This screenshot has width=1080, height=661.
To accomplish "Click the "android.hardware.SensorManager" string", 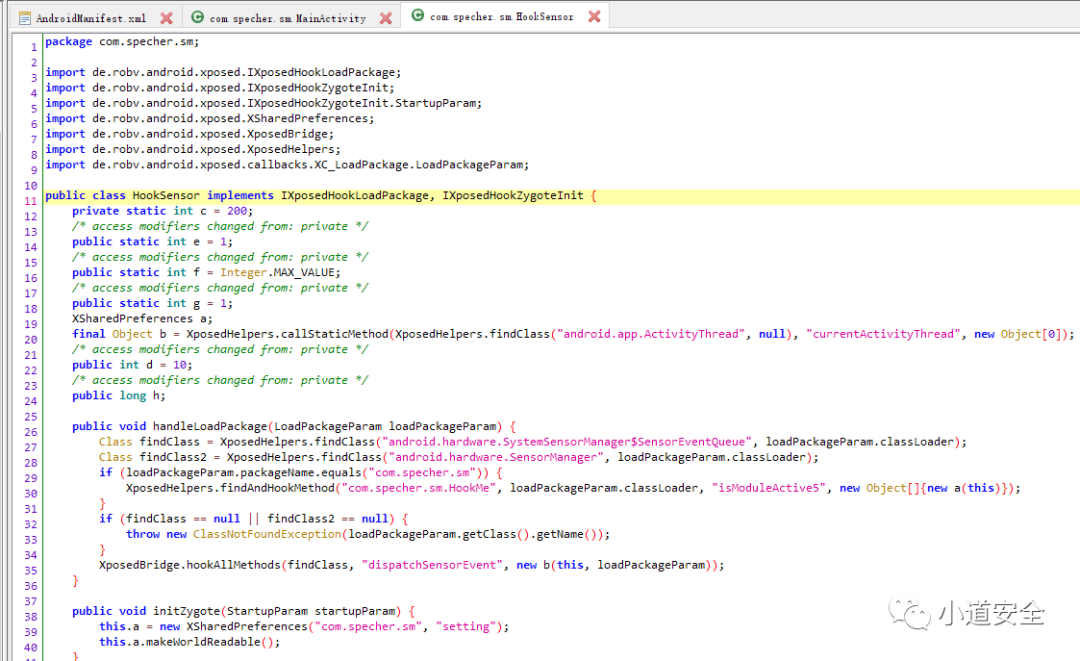I will click(497, 457).
